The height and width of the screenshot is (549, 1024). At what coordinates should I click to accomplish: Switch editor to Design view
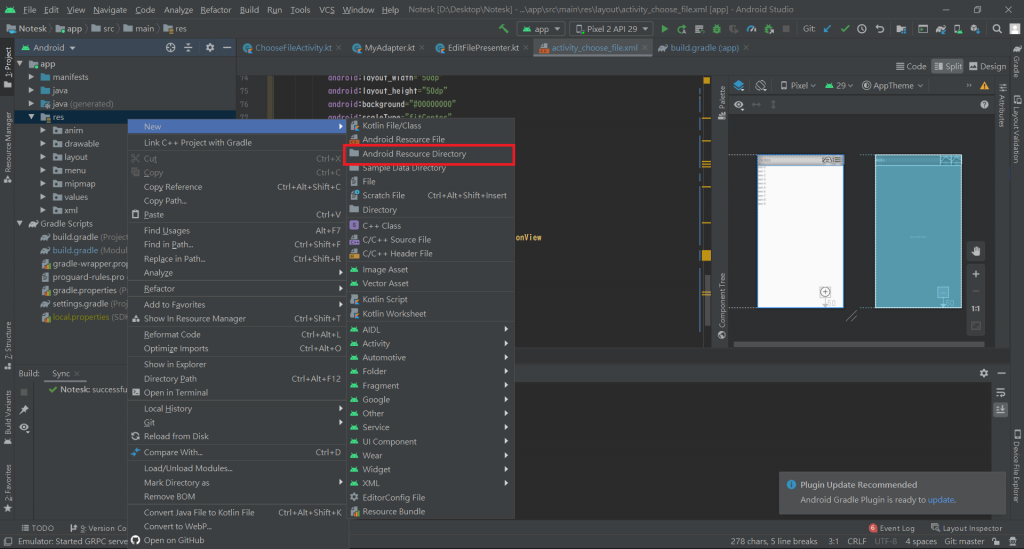point(987,66)
